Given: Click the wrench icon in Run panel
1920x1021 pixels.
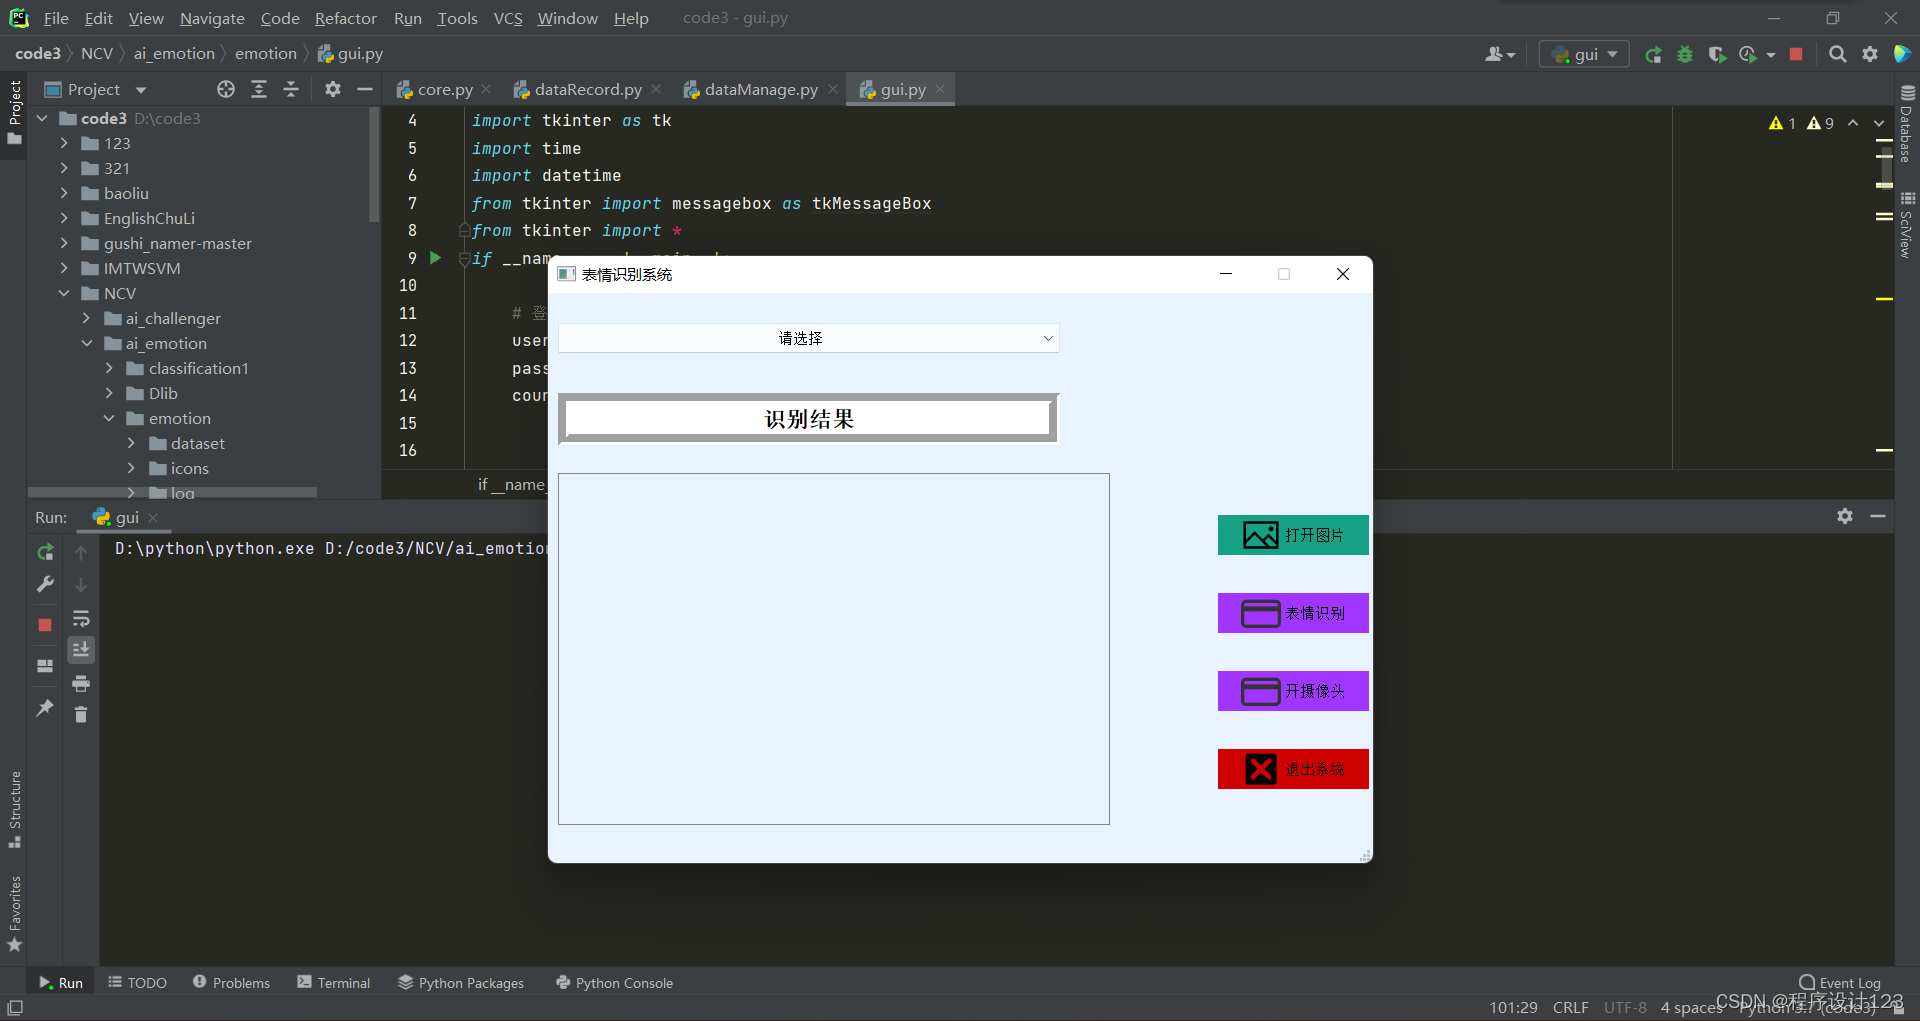Looking at the screenshot, I should point(45,584).
